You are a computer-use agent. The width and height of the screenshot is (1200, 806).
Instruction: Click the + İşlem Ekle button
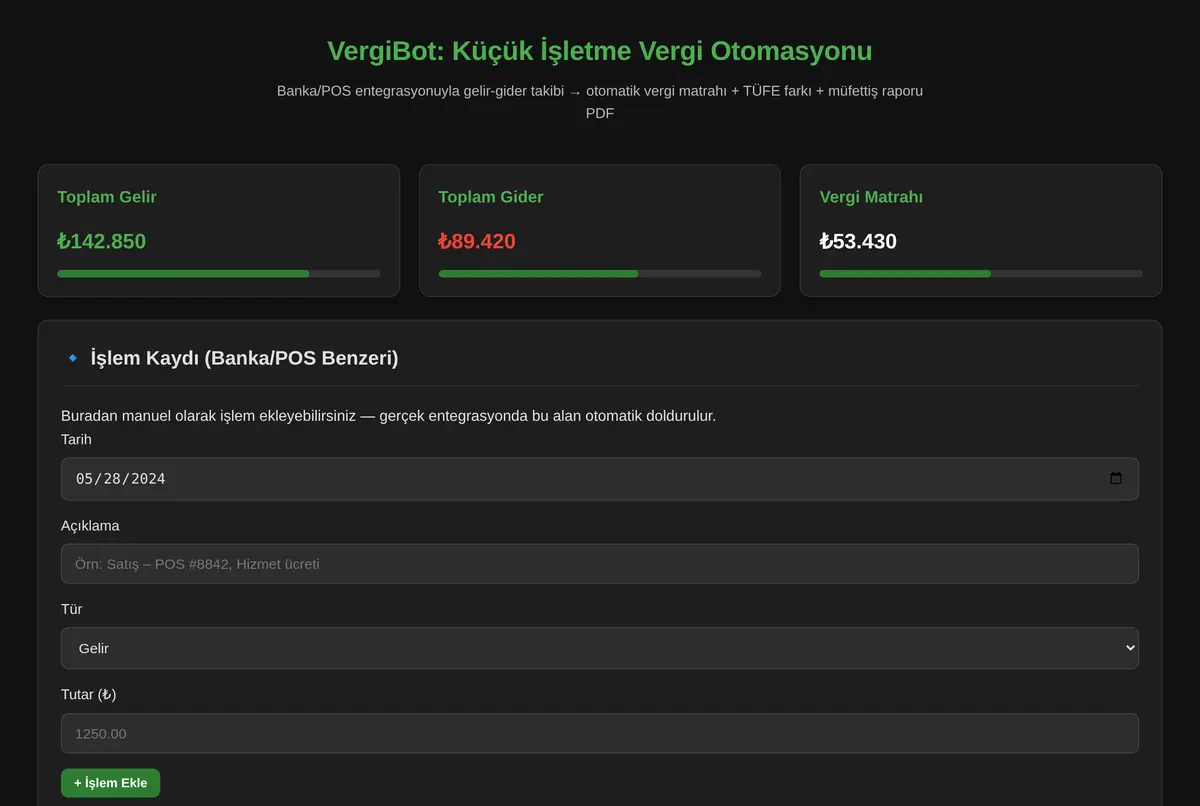point(110,783)
